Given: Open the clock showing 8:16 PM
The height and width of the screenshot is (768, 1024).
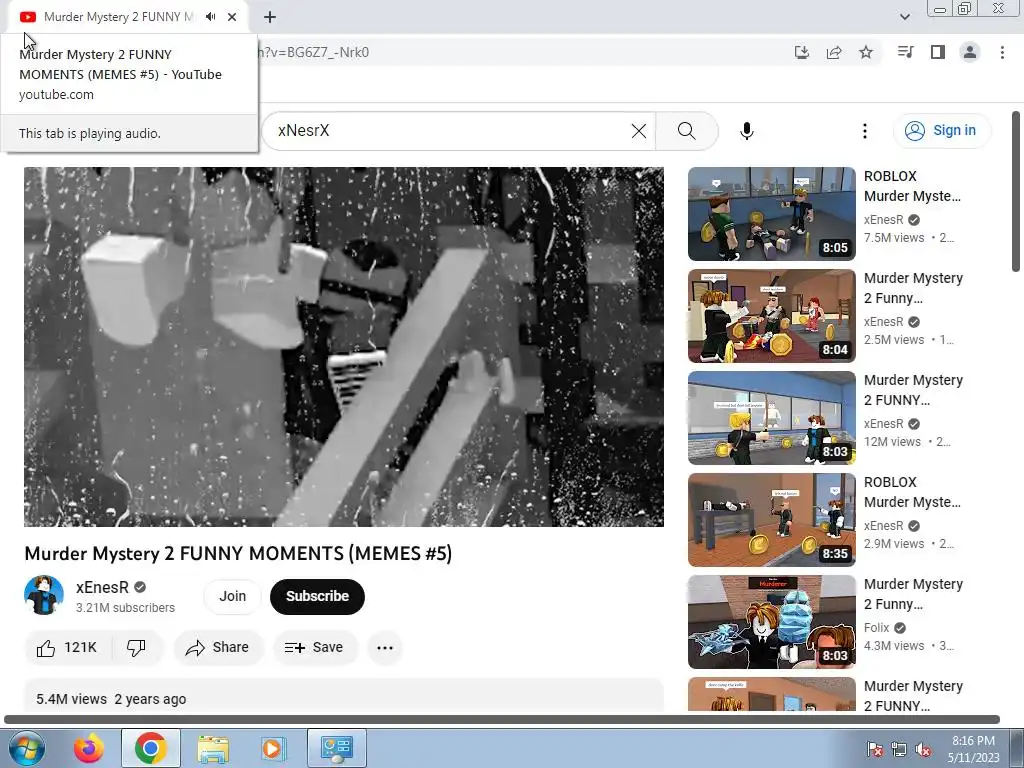Looking at the screenshot, I should [973, 749].
